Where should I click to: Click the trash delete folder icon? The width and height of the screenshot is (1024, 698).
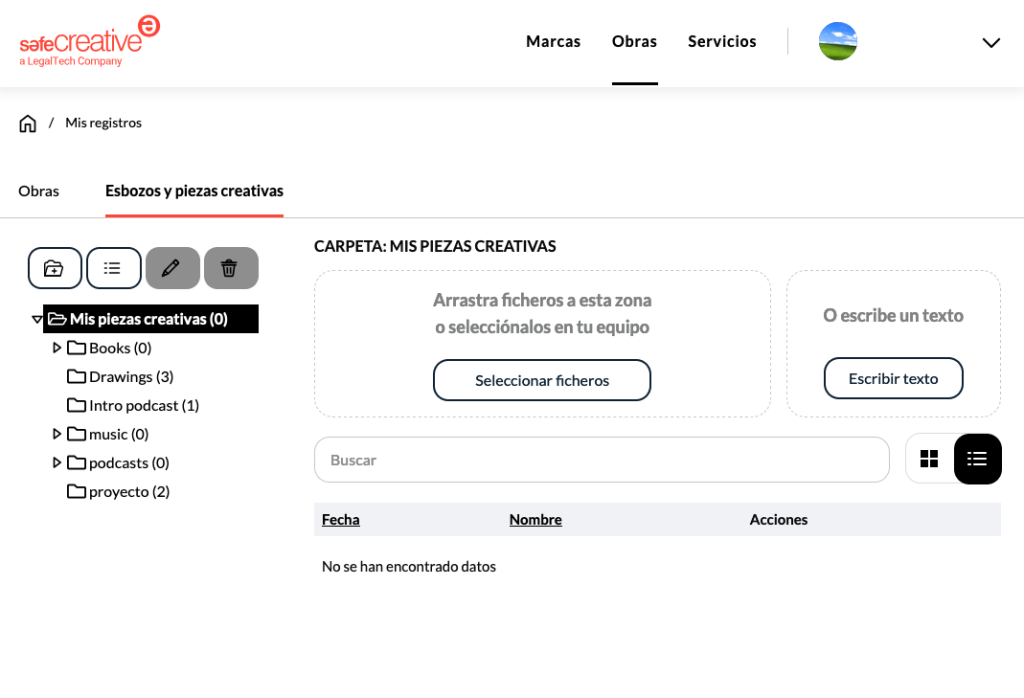tap(230, 268)
